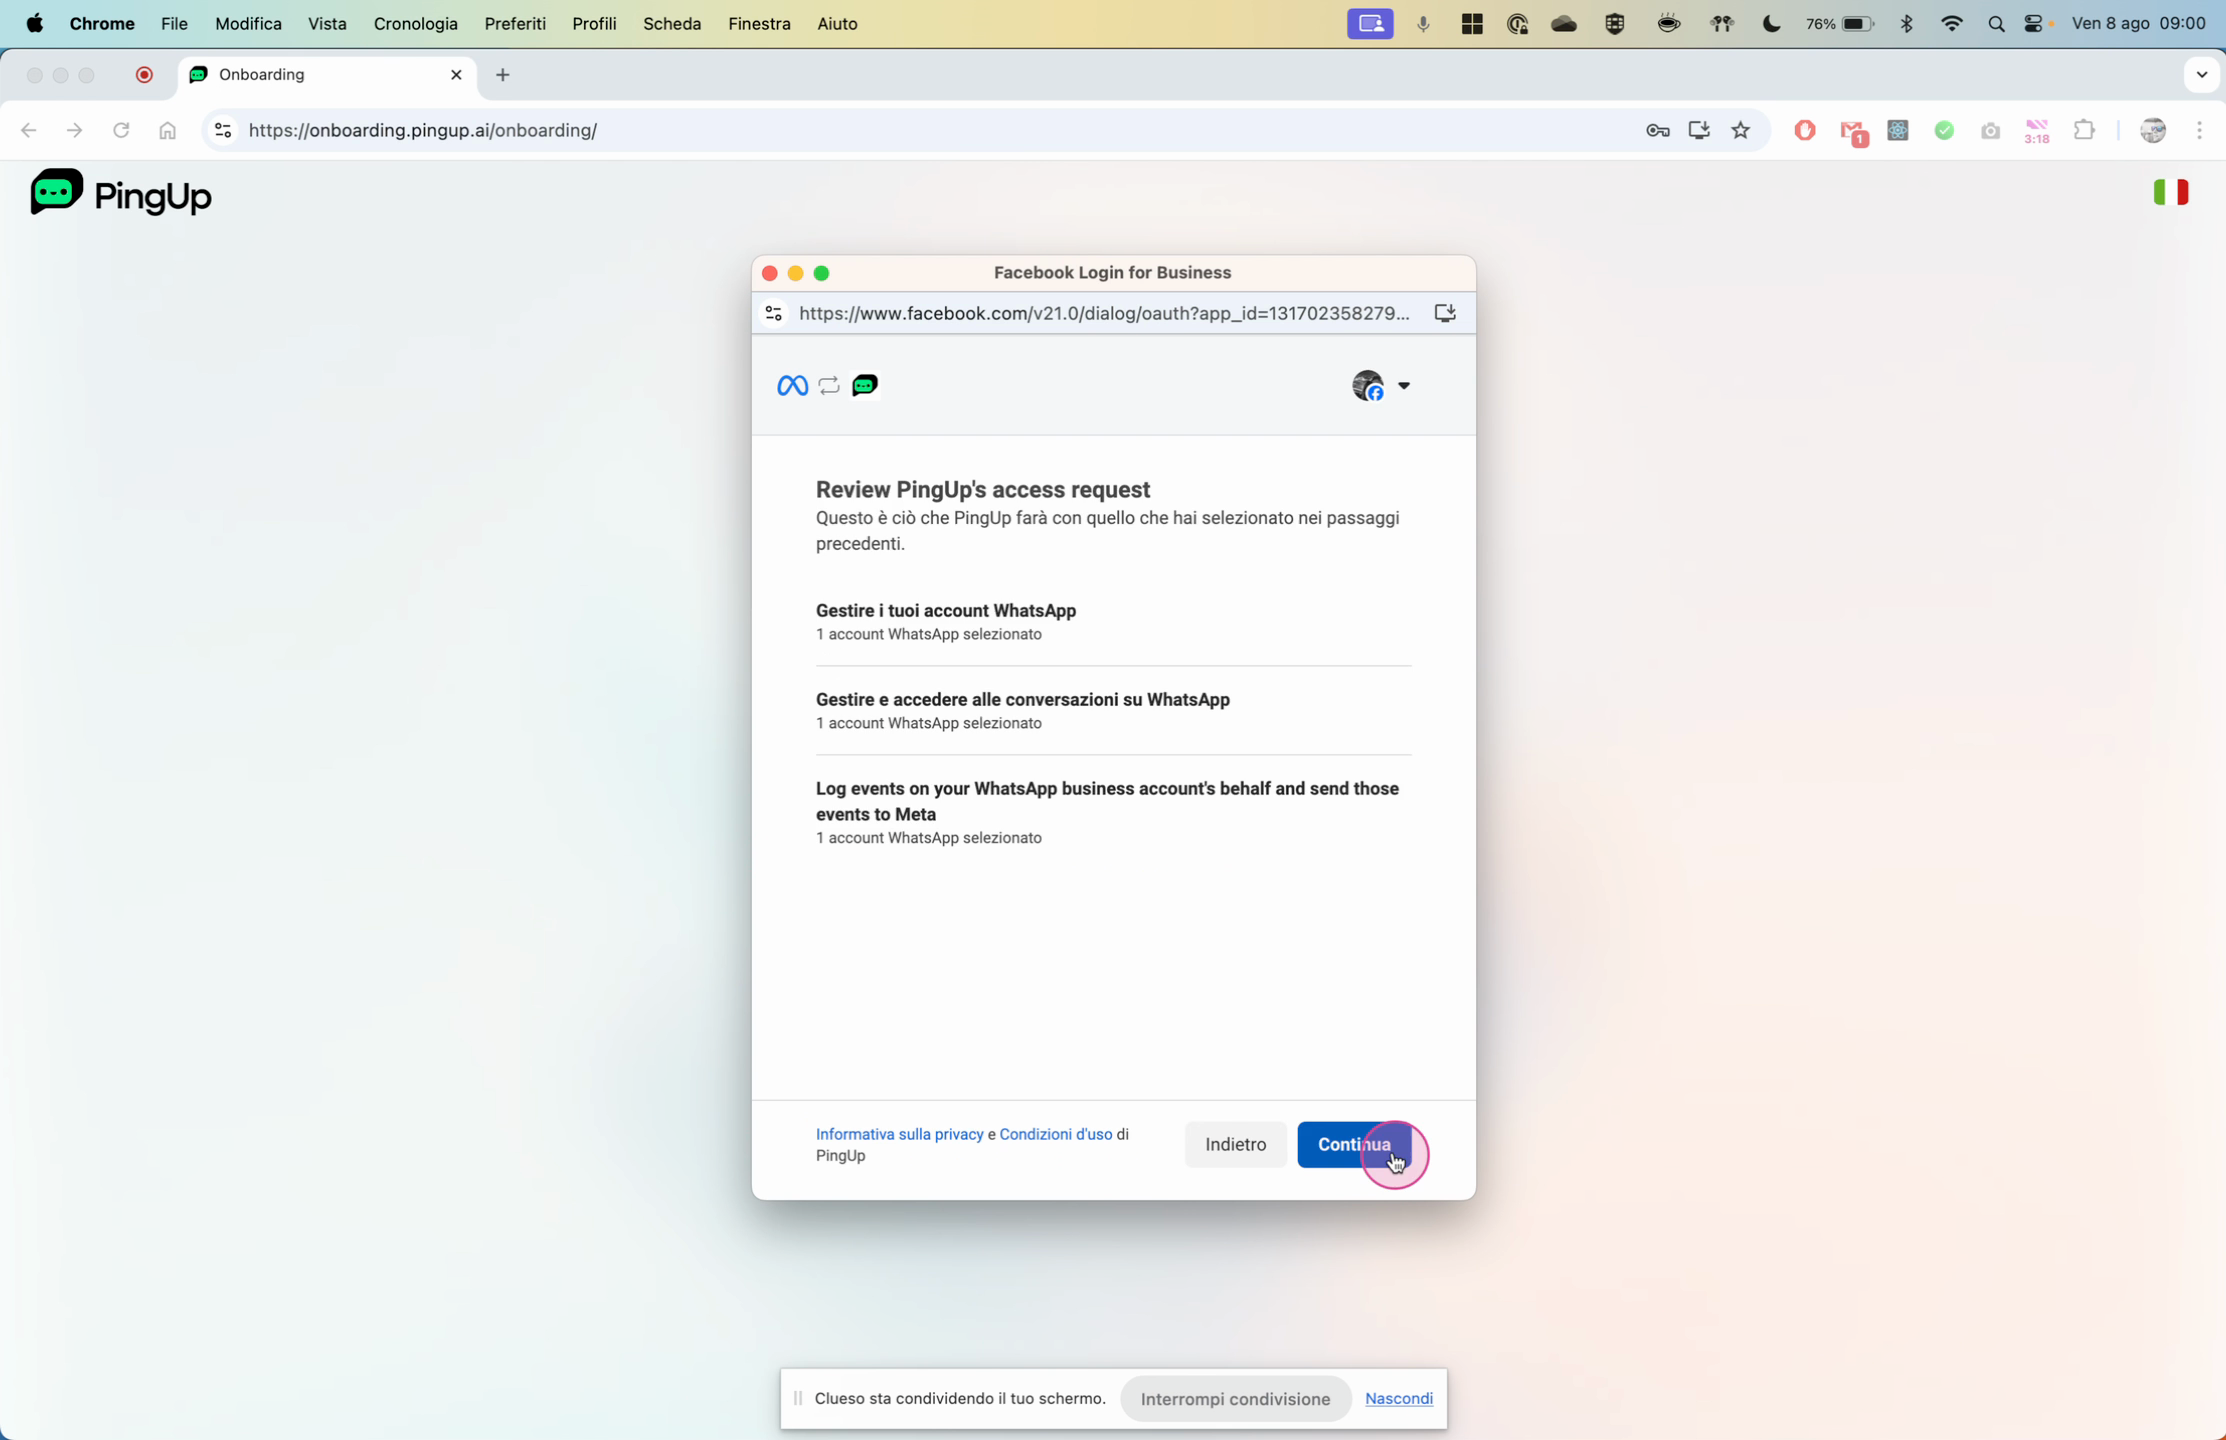Open the mail extension with badge
The width and height of the screenshot is (2226, 1440).
(x=1853, y=133)
